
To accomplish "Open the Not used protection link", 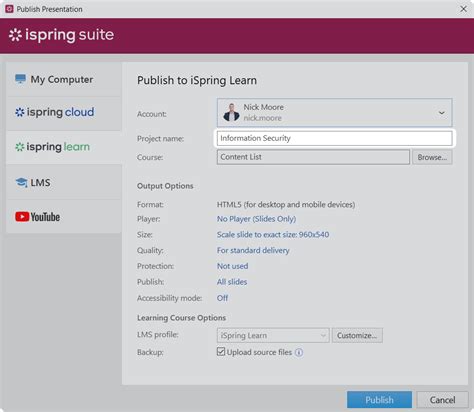I will 232,266.
